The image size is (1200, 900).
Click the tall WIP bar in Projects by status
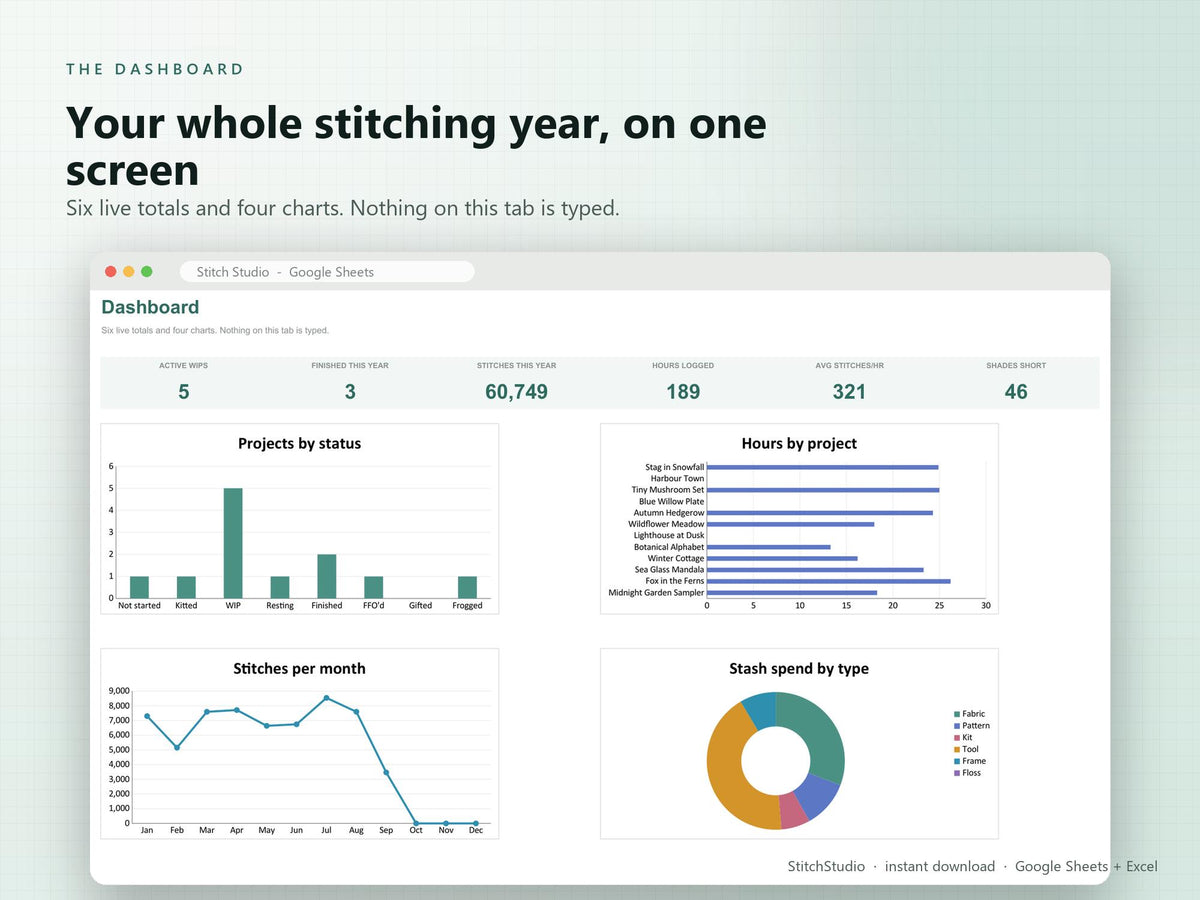[233, 543]
